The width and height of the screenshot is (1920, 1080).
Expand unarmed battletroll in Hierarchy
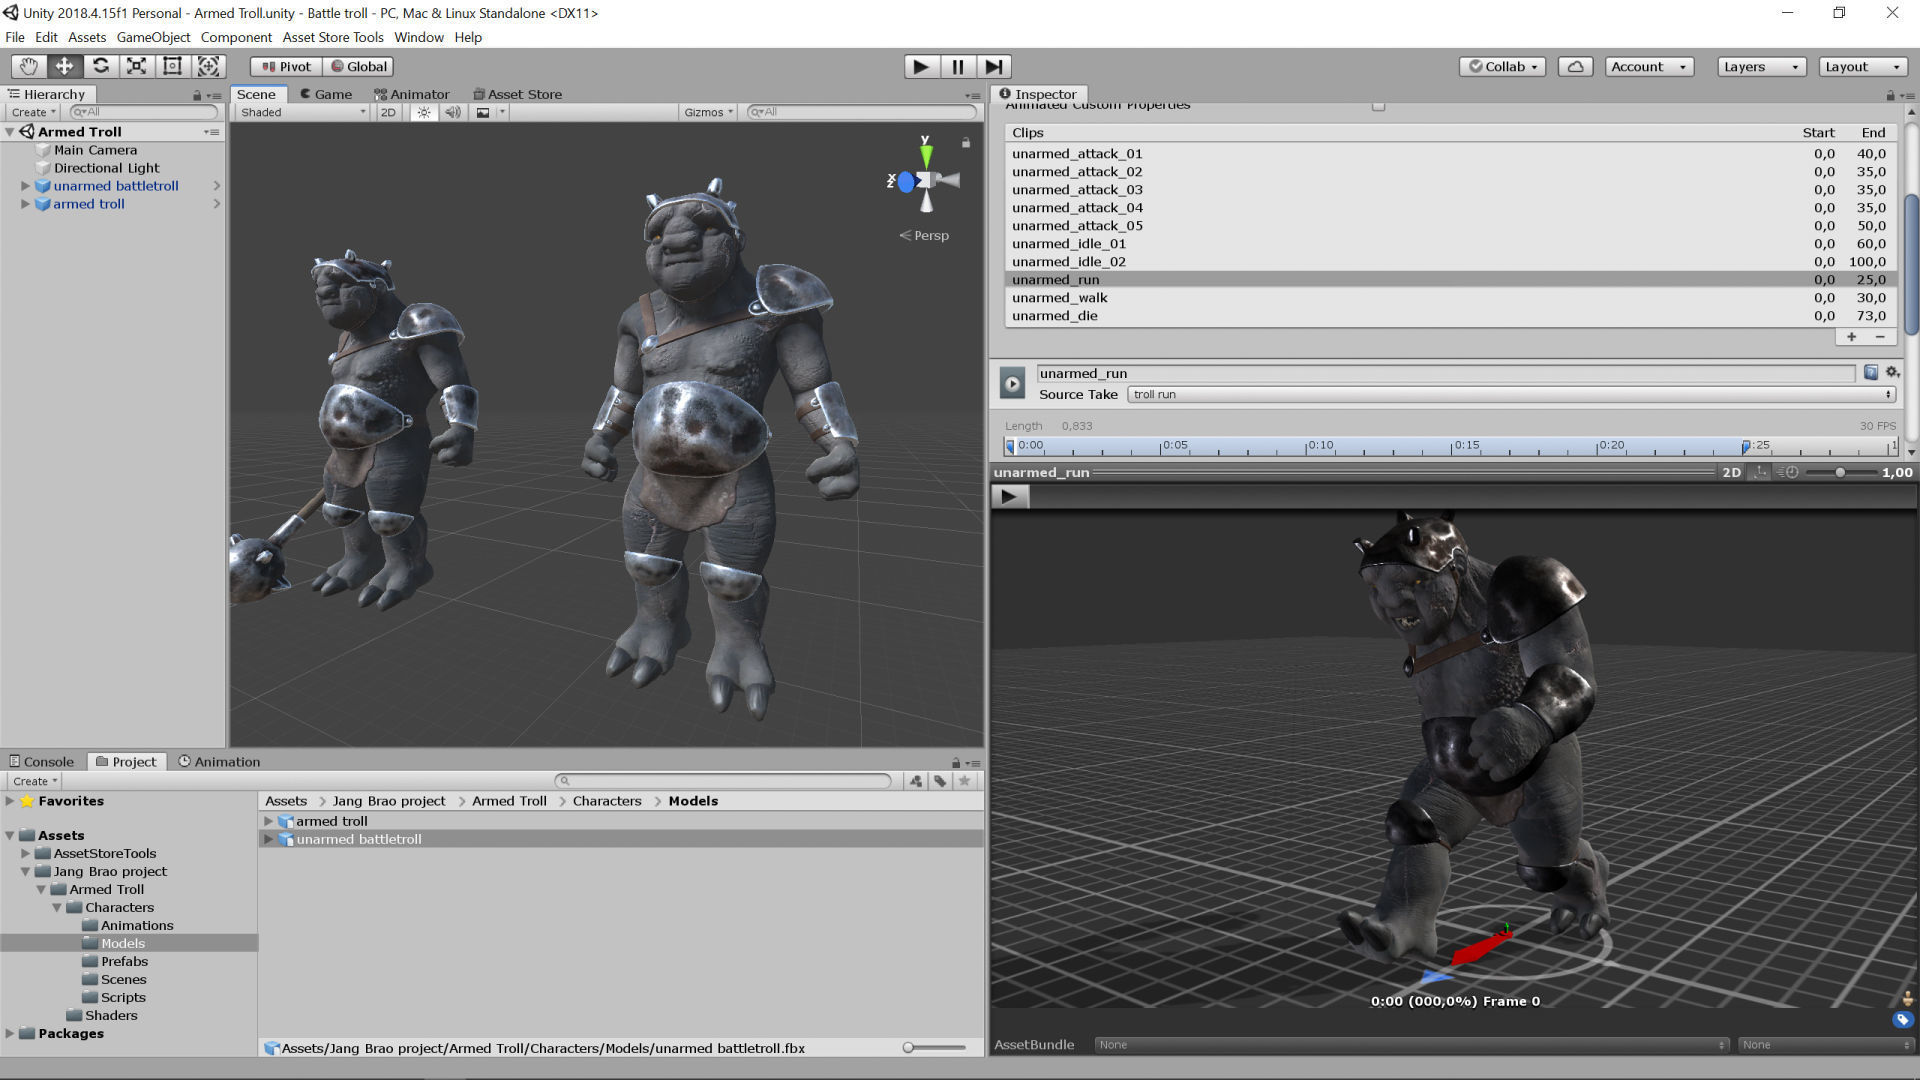tap(25, 186)
